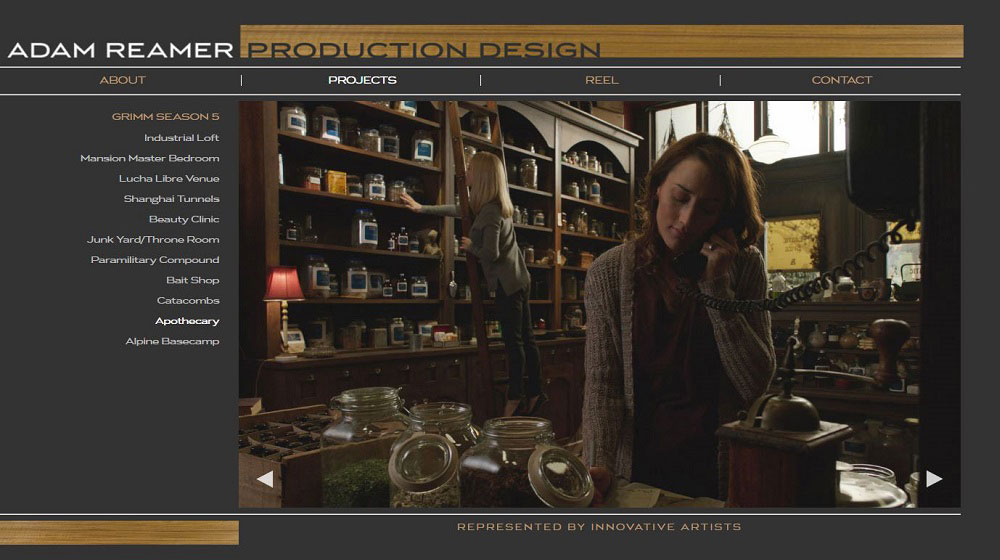View the Junk Yard/Throne Room set

point(153,240)
